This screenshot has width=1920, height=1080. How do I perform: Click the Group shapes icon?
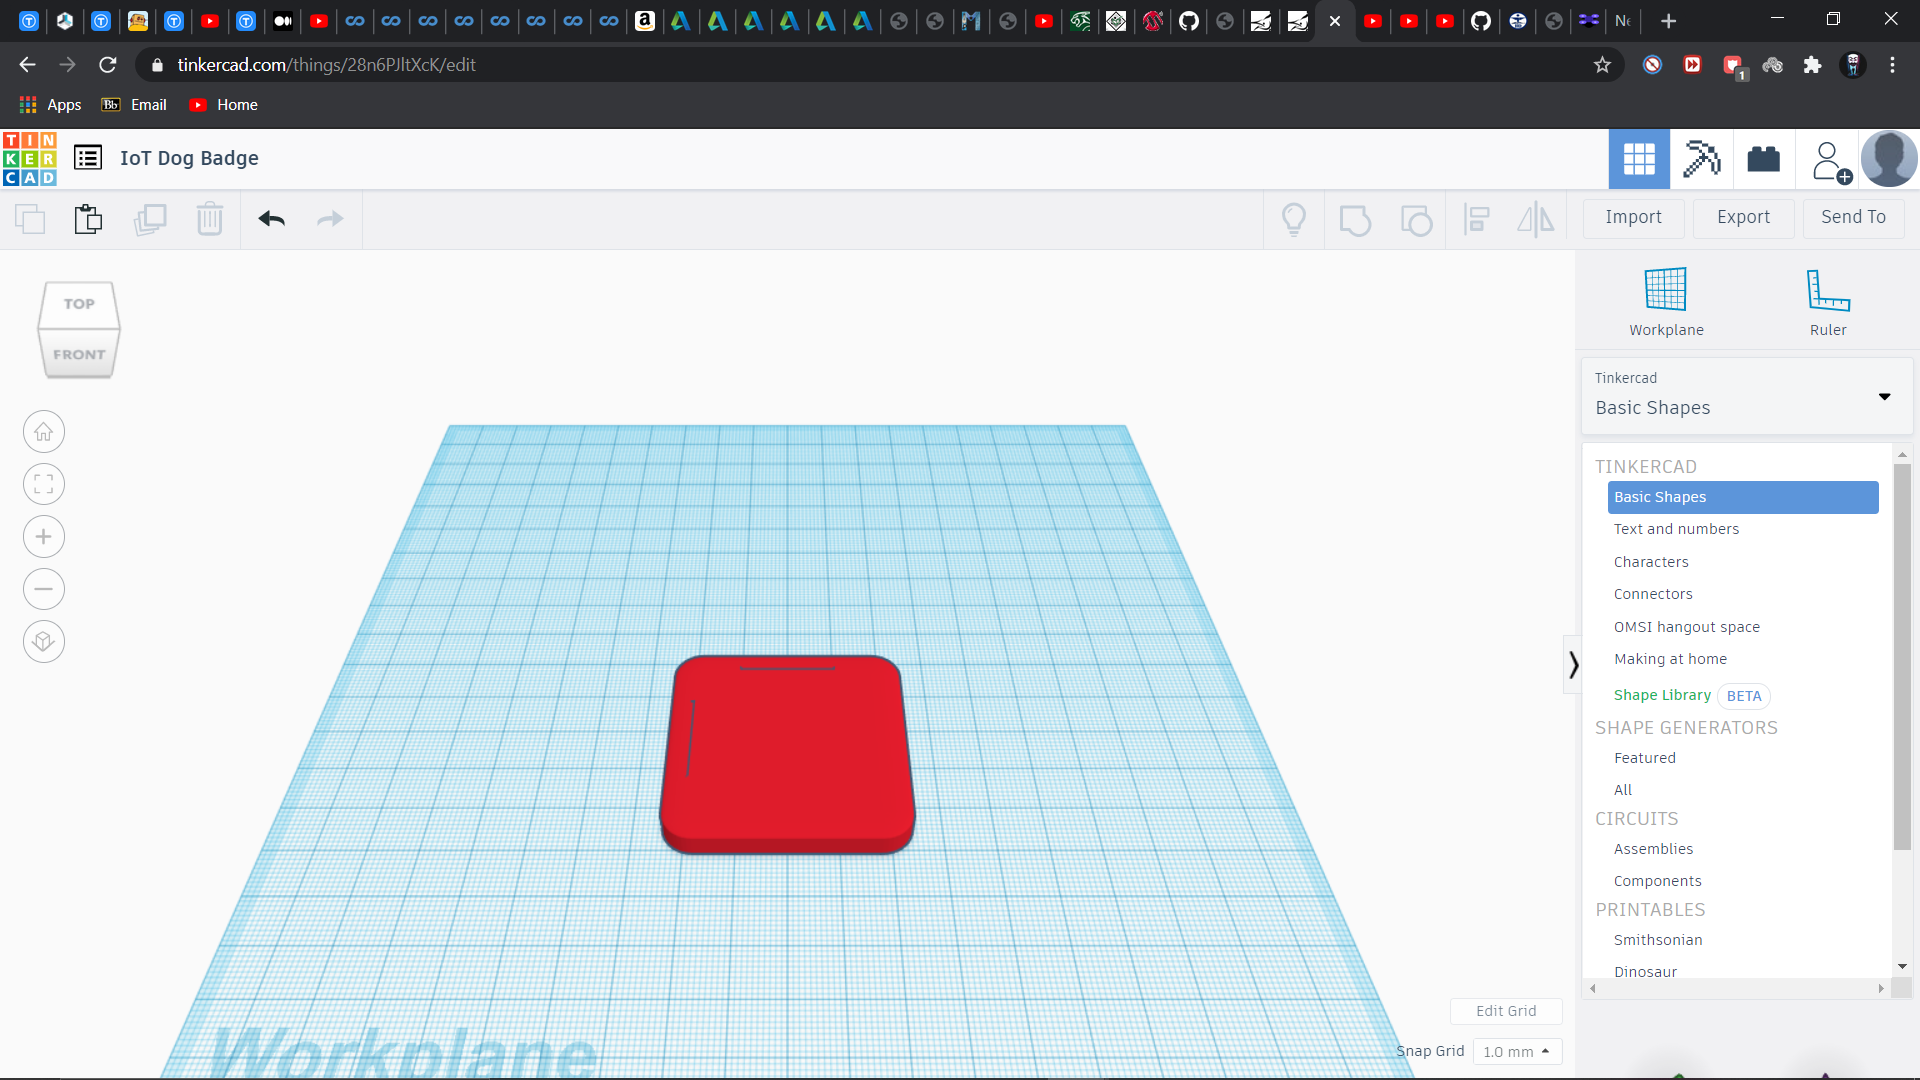pyautogui.click(x=1356, y=219)
